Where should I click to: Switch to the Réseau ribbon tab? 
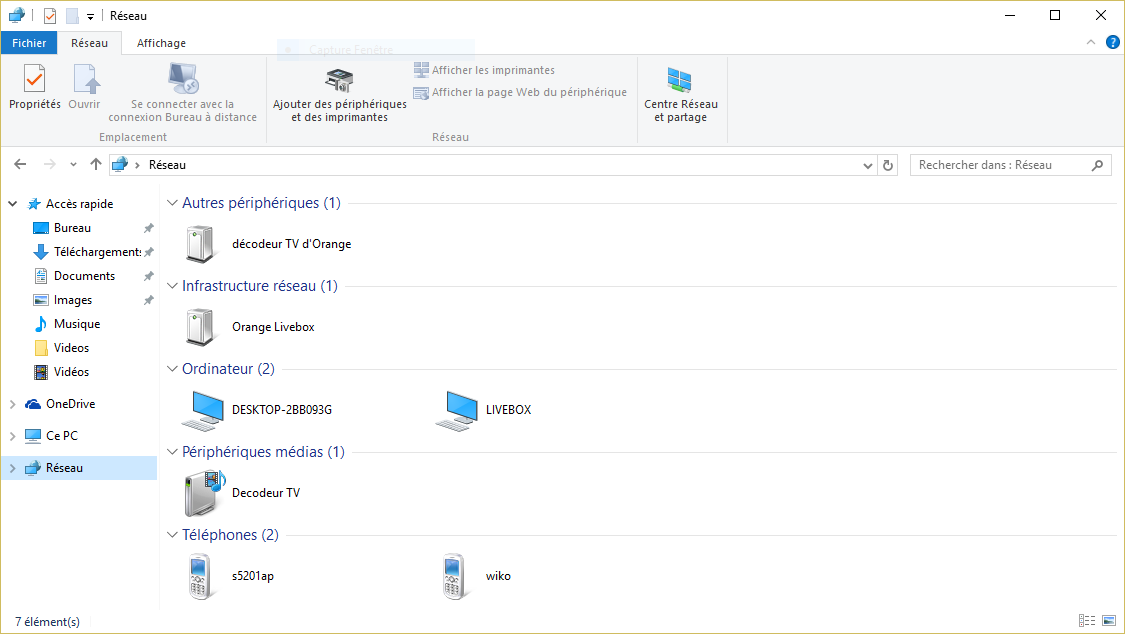[90, 43]
